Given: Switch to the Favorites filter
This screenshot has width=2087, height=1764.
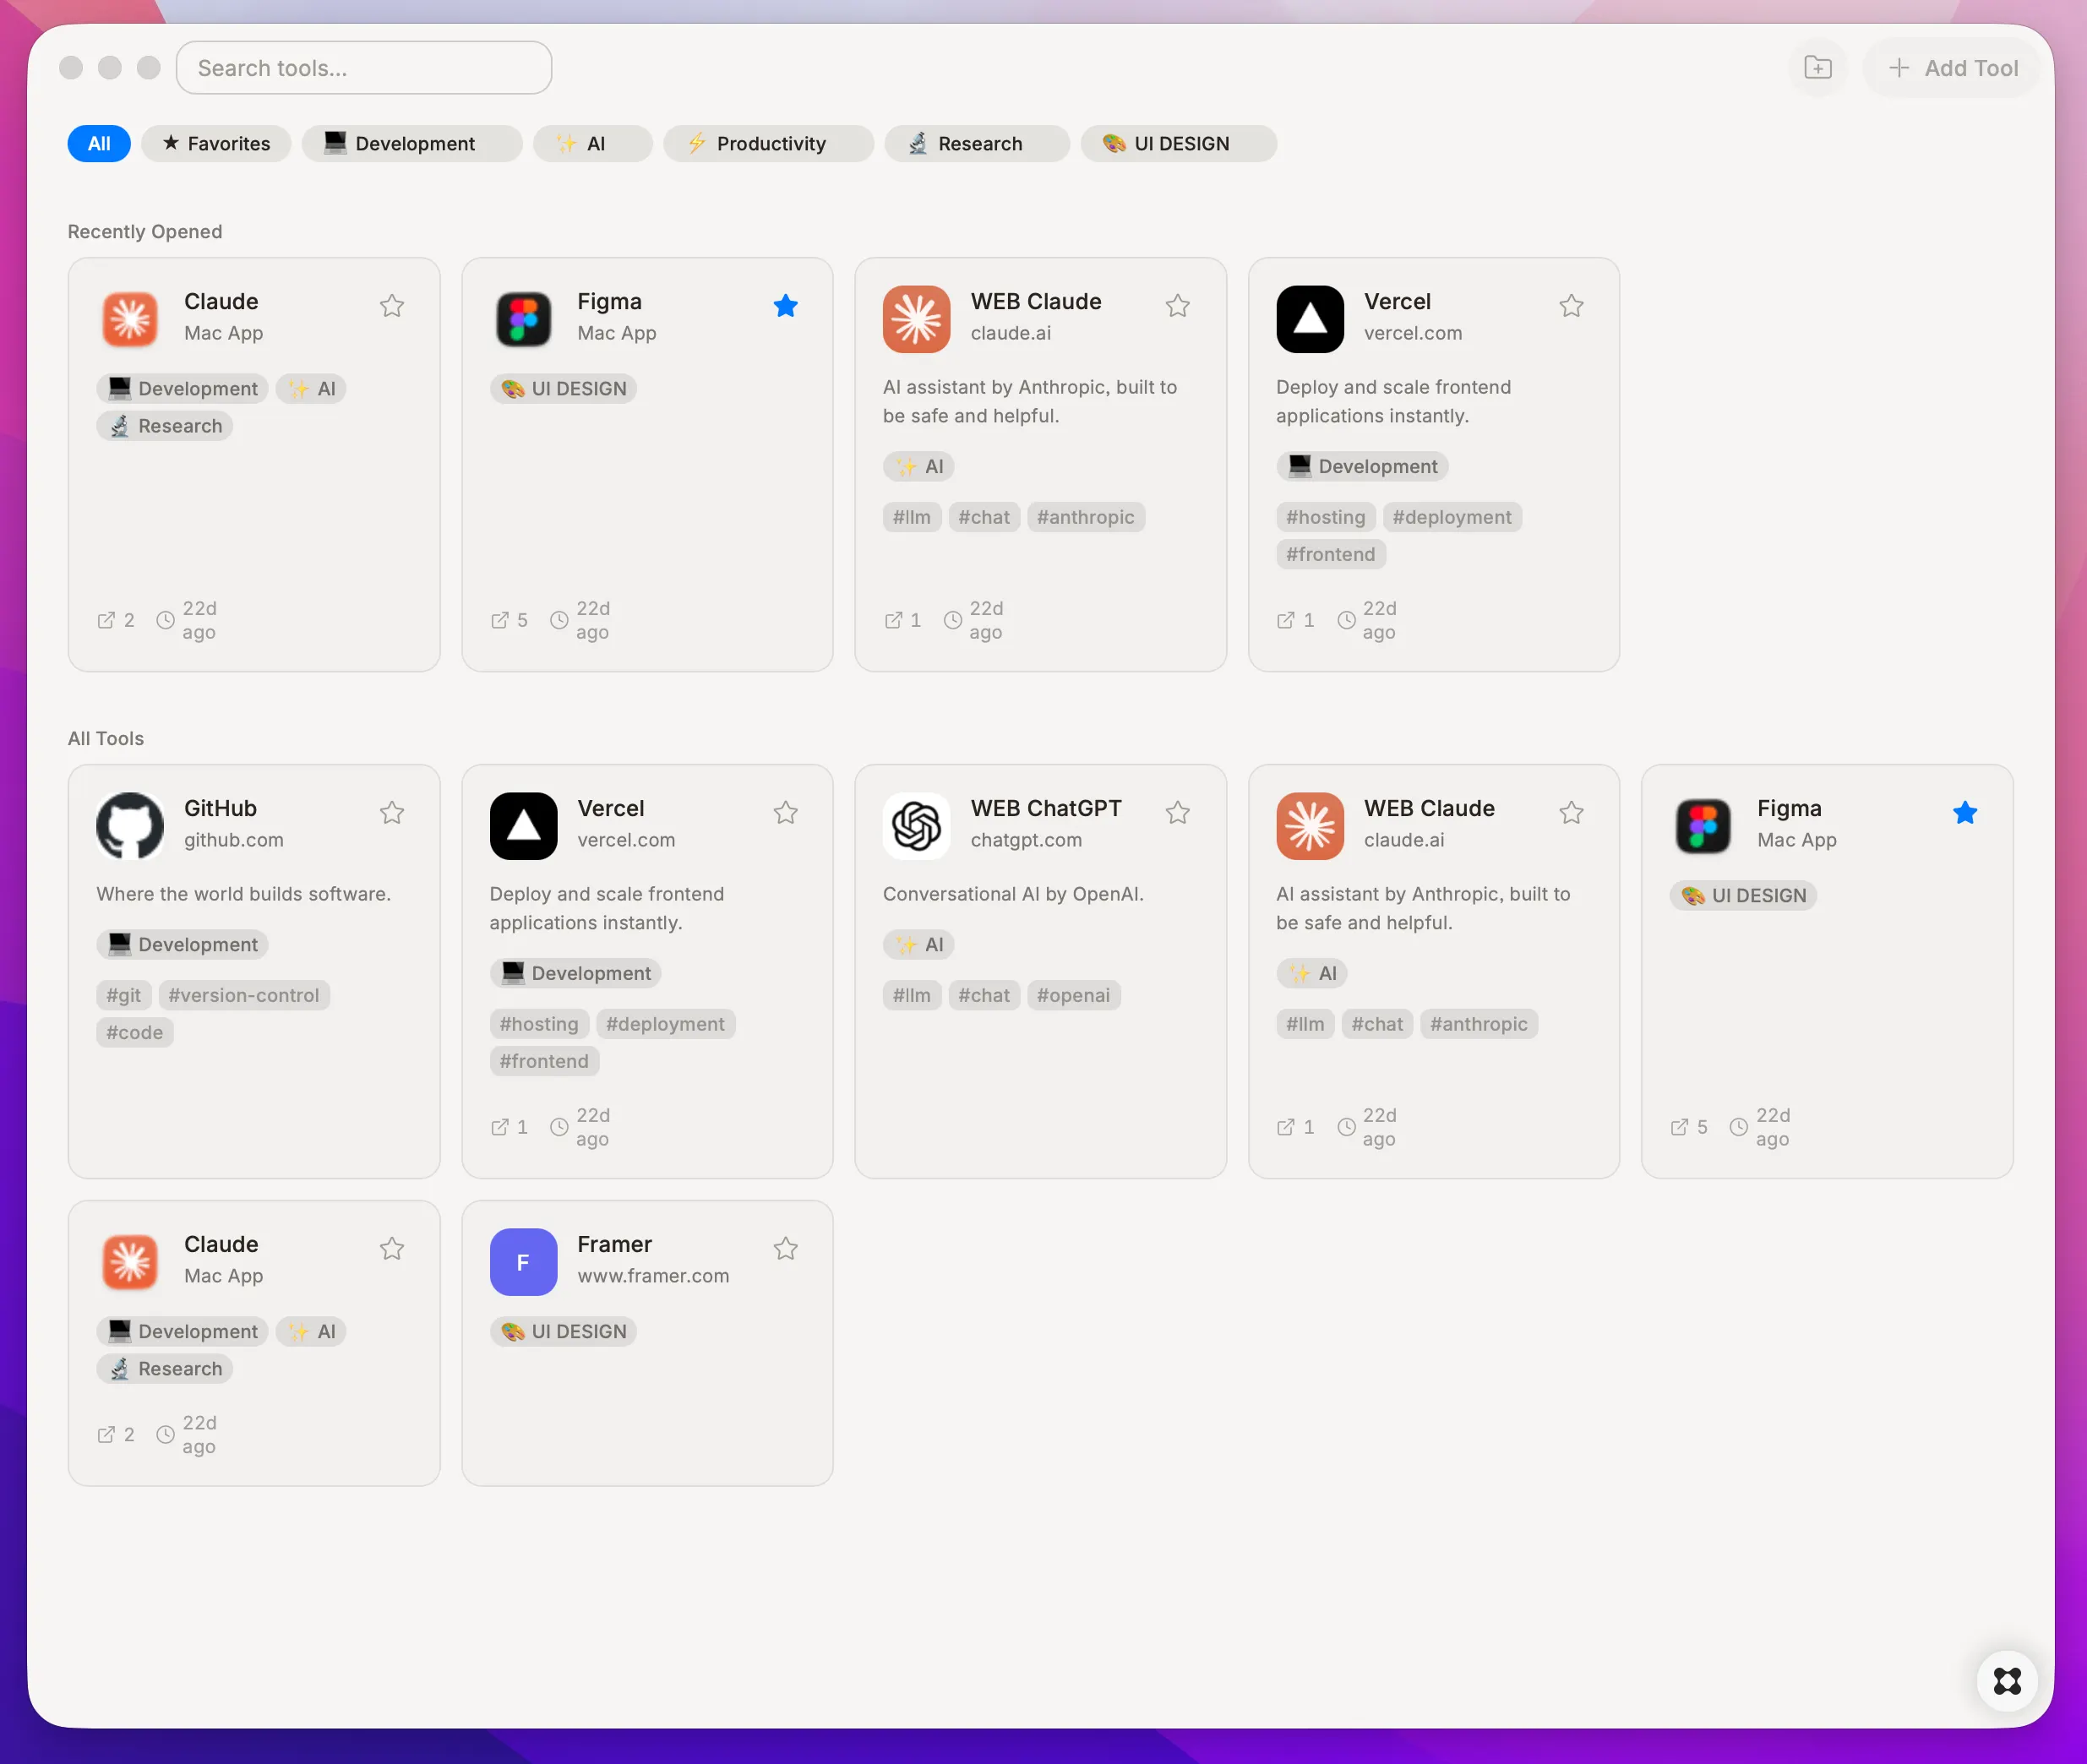Looking at the screenshot, I should pos(216,143).
